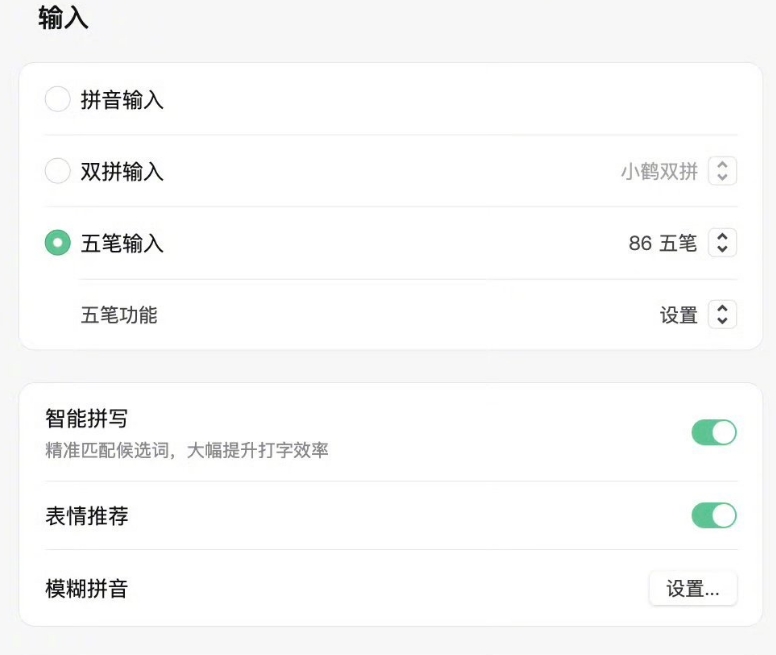Click the 五笔输入 label text
Screen dimensions: 776x655
[122, 243]
